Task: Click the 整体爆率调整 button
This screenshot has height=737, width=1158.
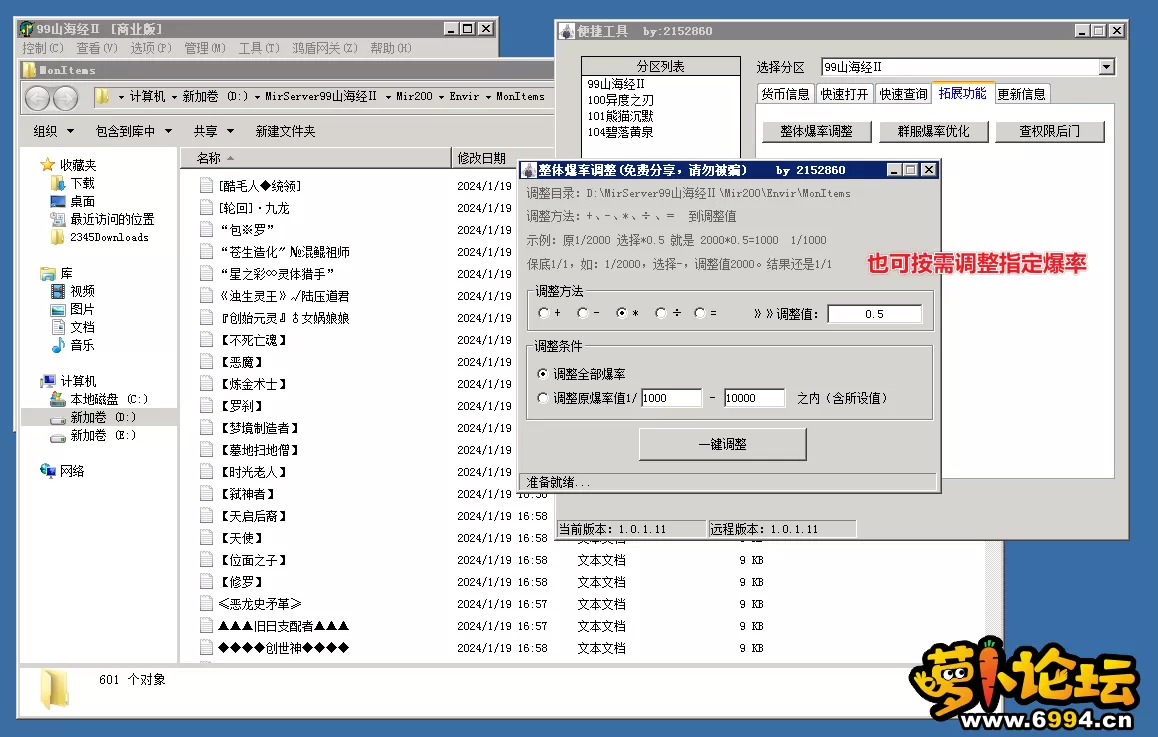Action: point(817,131)
